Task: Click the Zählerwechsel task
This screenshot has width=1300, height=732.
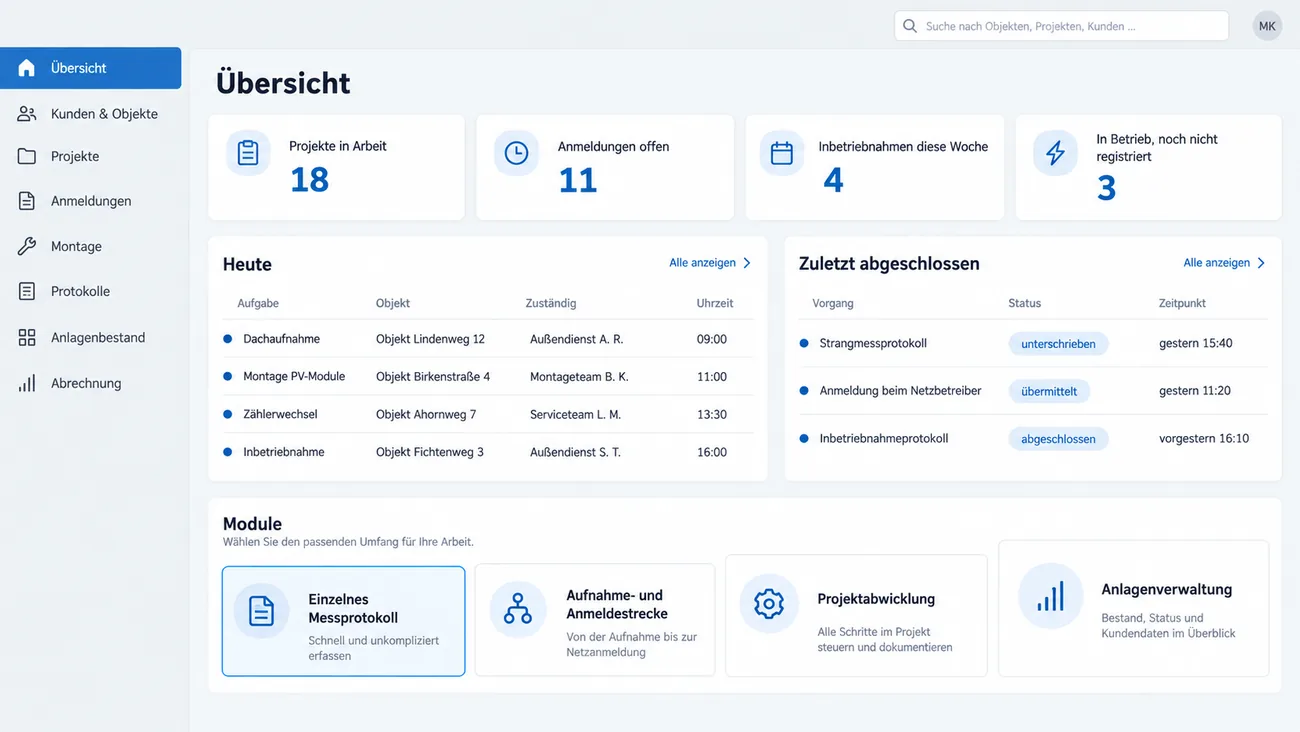Action: click(x=280, y=414)
